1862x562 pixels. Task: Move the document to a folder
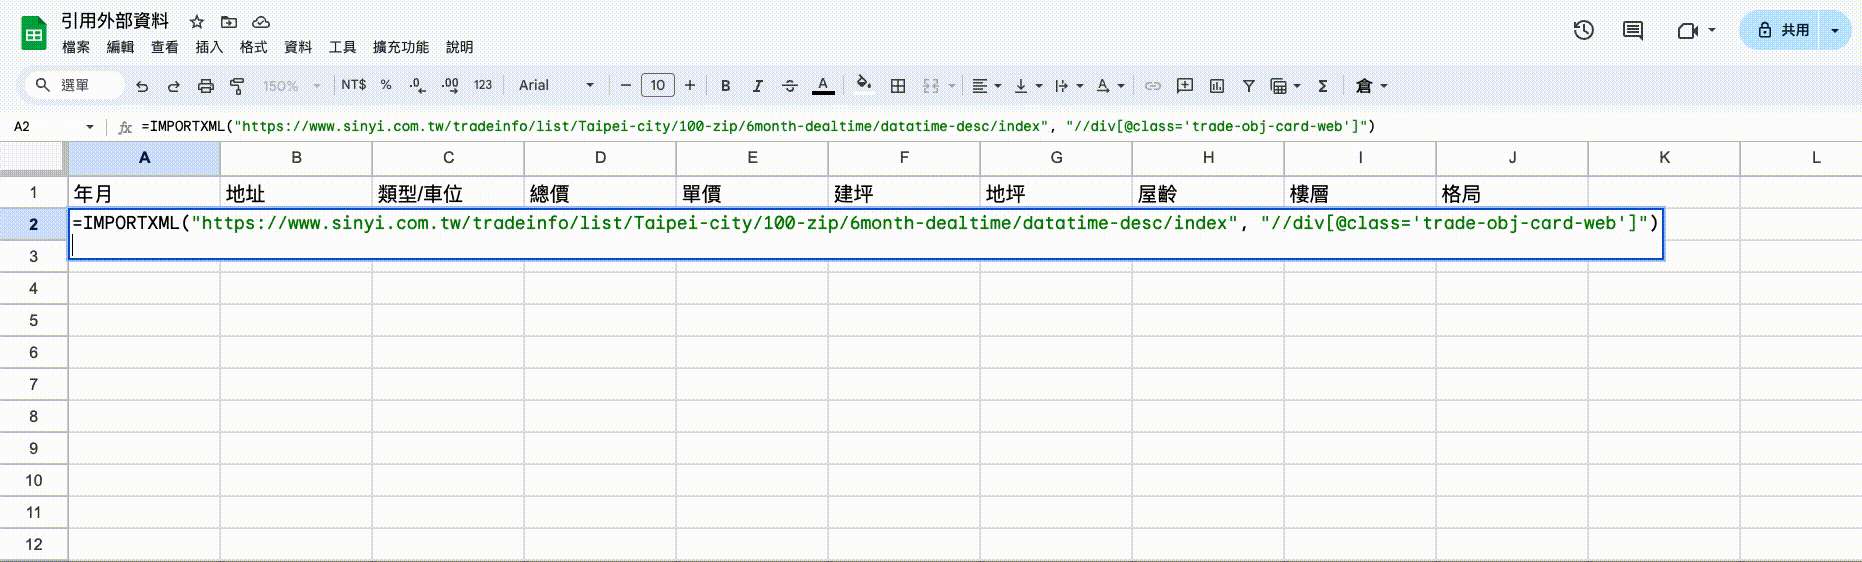click(x=229, y=22)
